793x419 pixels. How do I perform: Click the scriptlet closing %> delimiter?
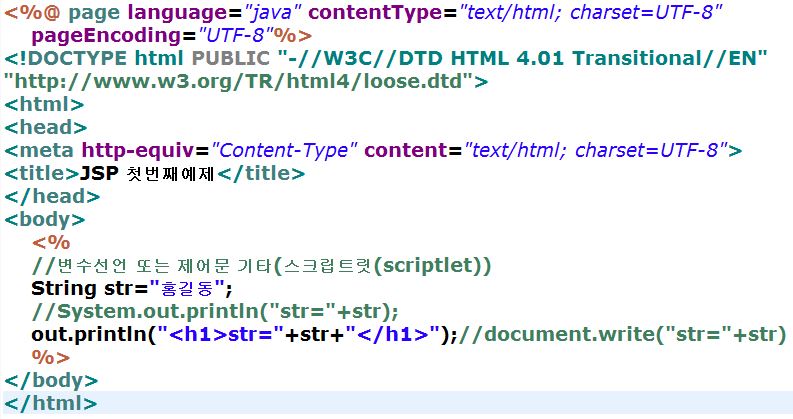pos(51,358)
